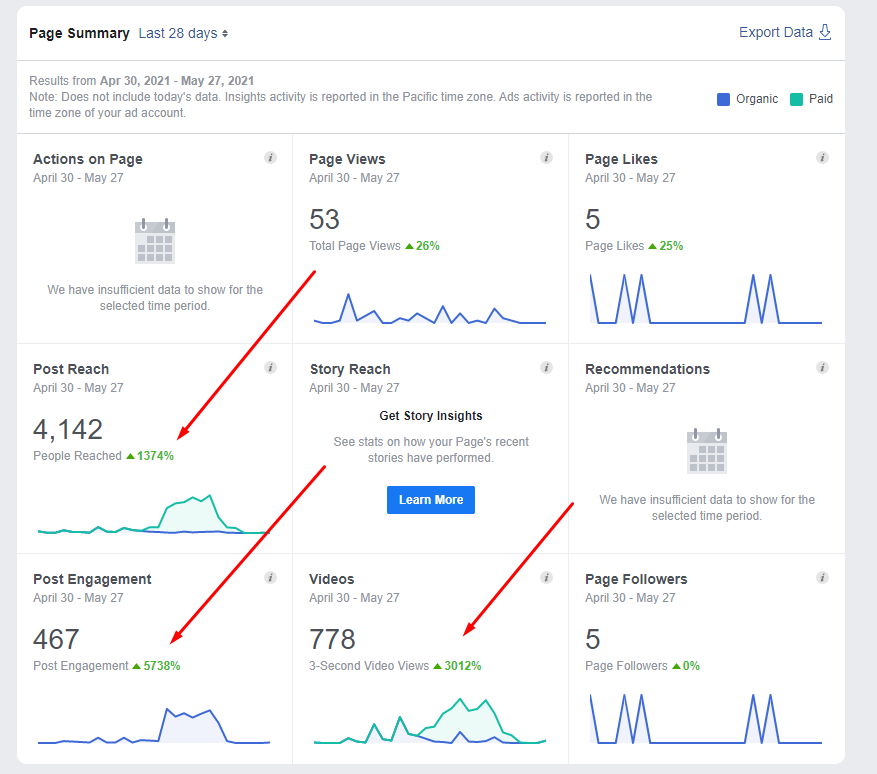Click the Post Engagement card title
877x774 pixels.
pyautogui.click(x=92, y=579)
